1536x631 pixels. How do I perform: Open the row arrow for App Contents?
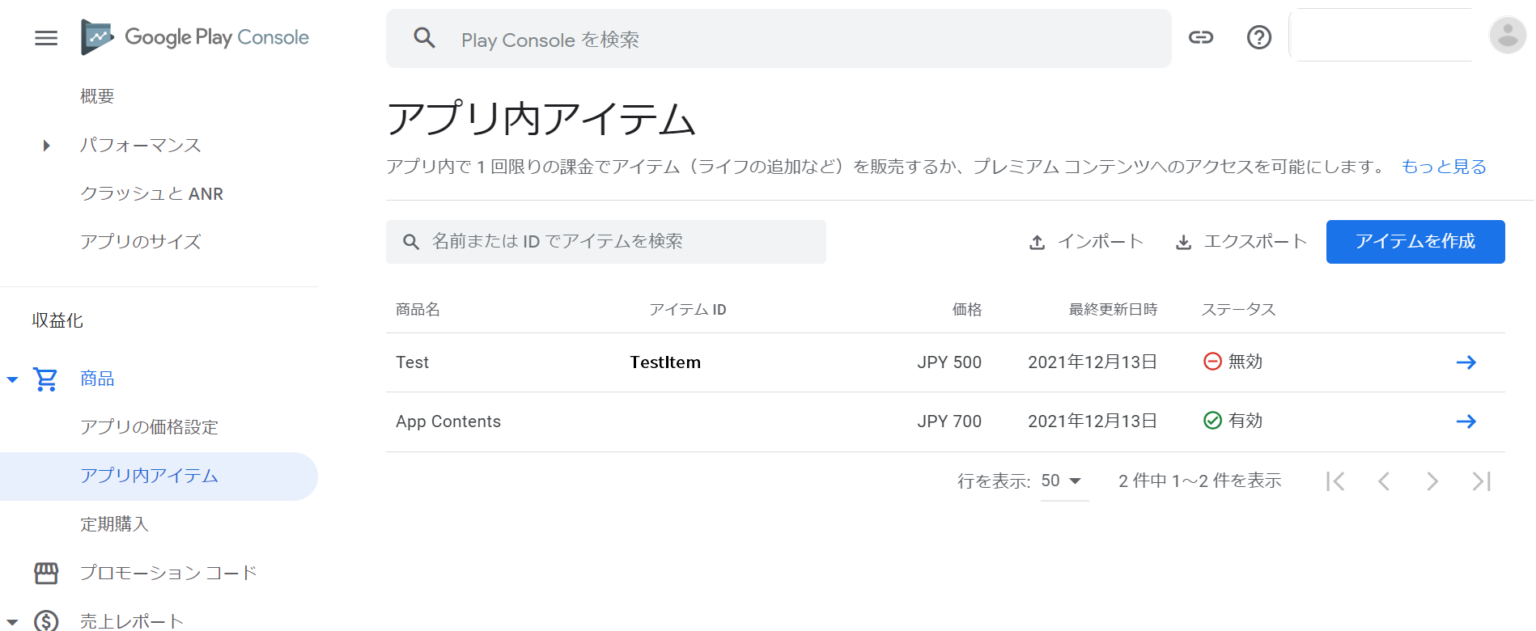[1466, 421]
